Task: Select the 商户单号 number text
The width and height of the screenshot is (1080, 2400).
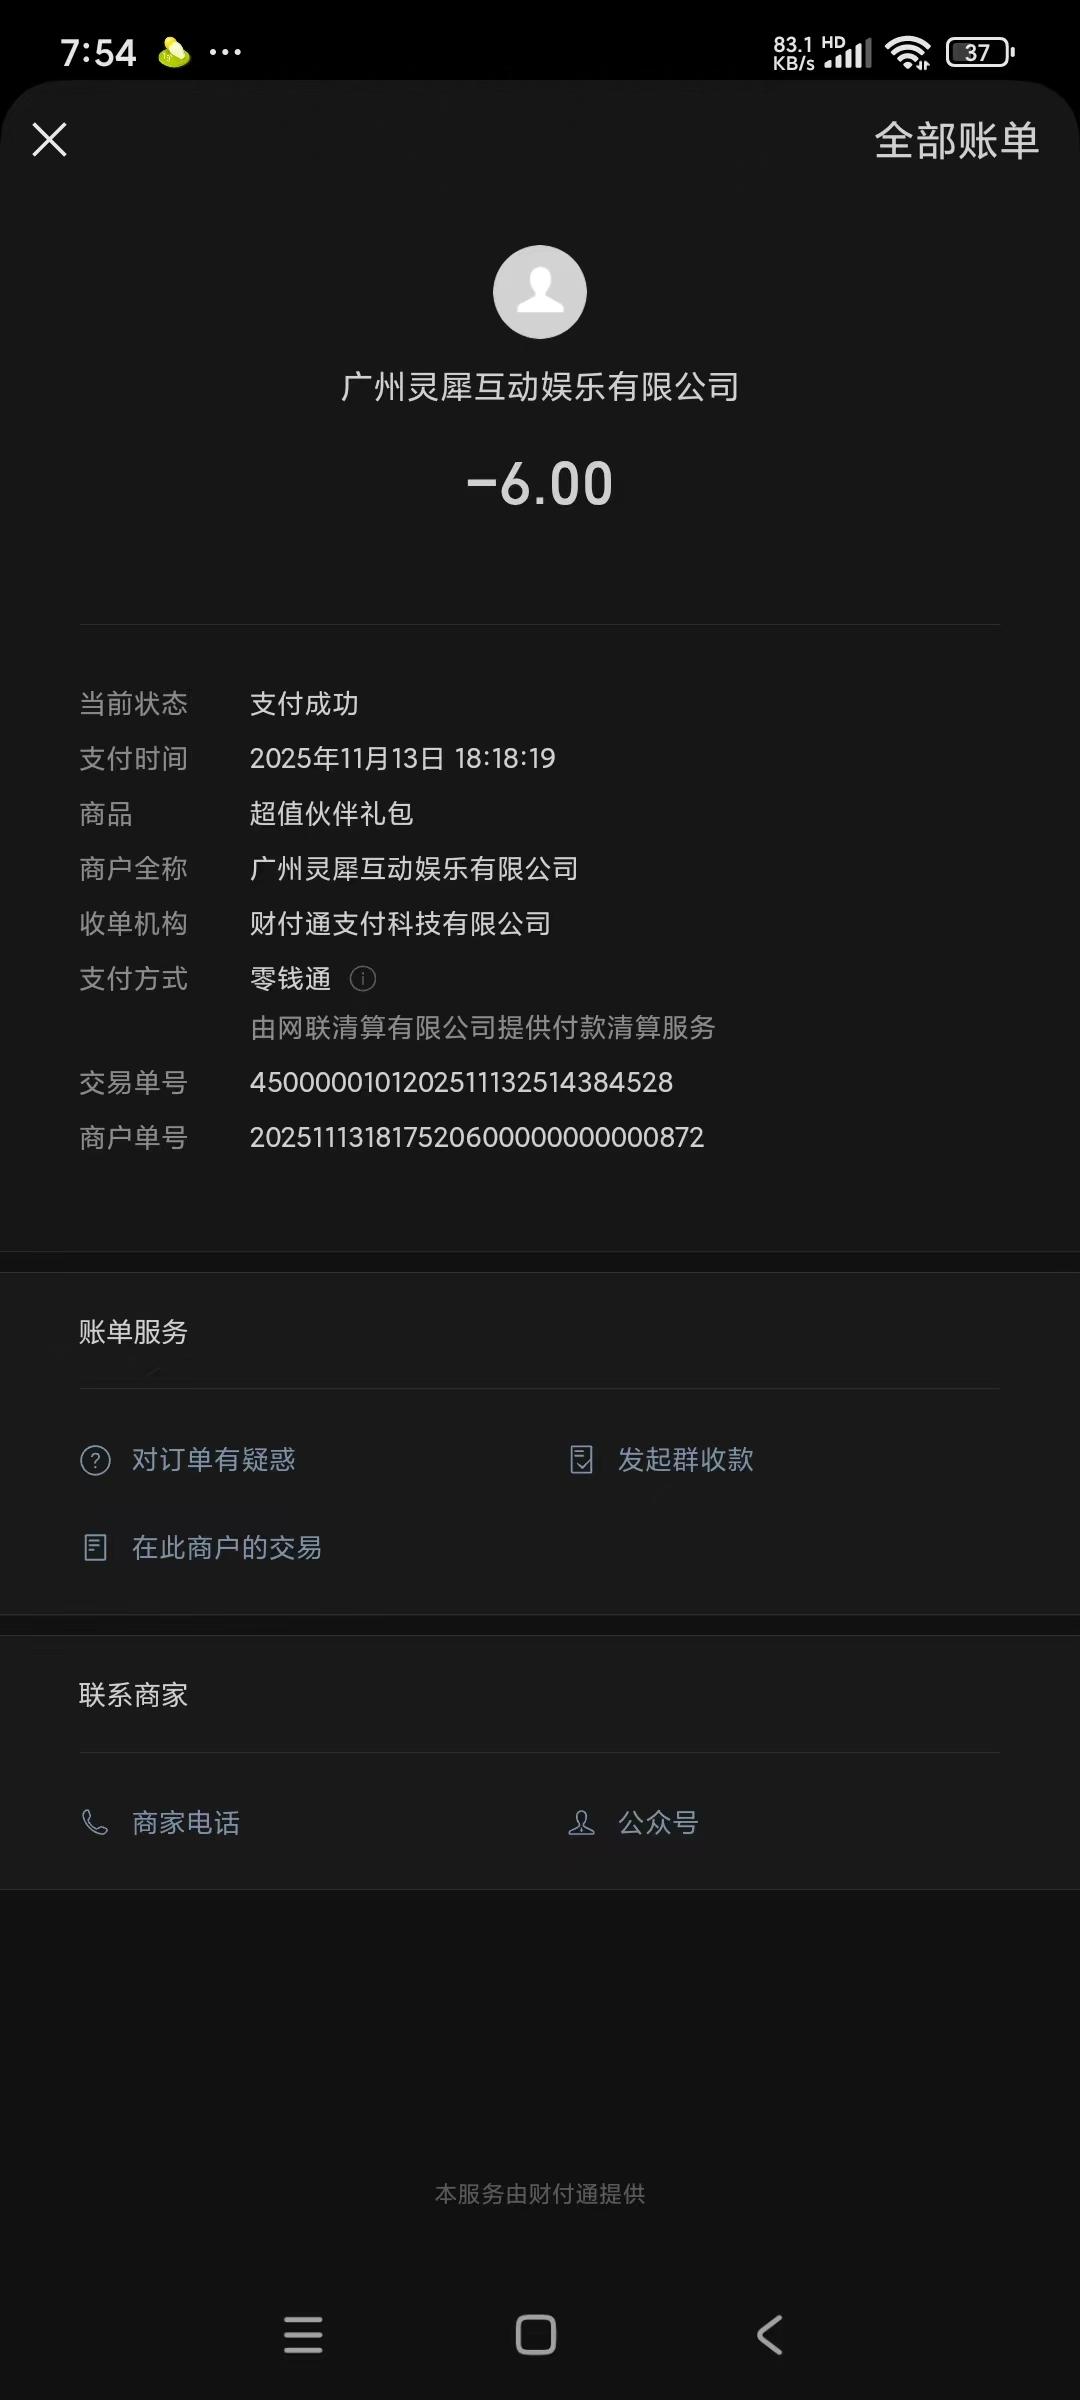Action: (x=477, y=1138)
